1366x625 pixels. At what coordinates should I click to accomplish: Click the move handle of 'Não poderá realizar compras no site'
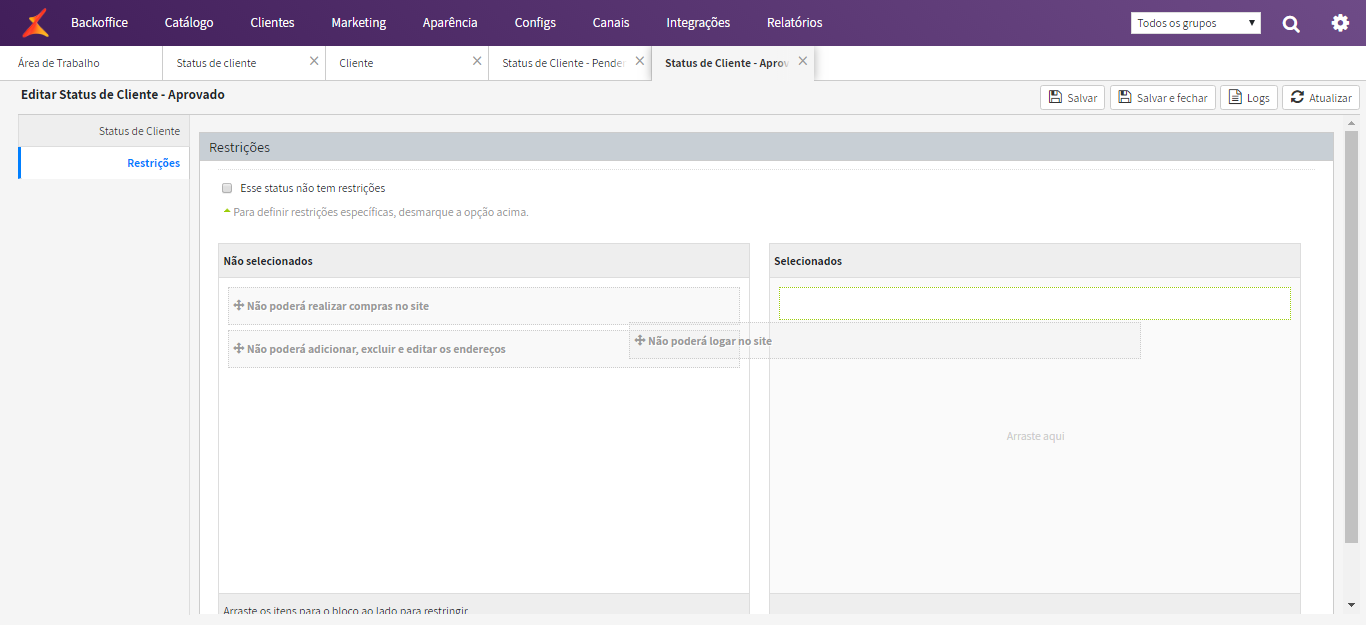(239, 305)
